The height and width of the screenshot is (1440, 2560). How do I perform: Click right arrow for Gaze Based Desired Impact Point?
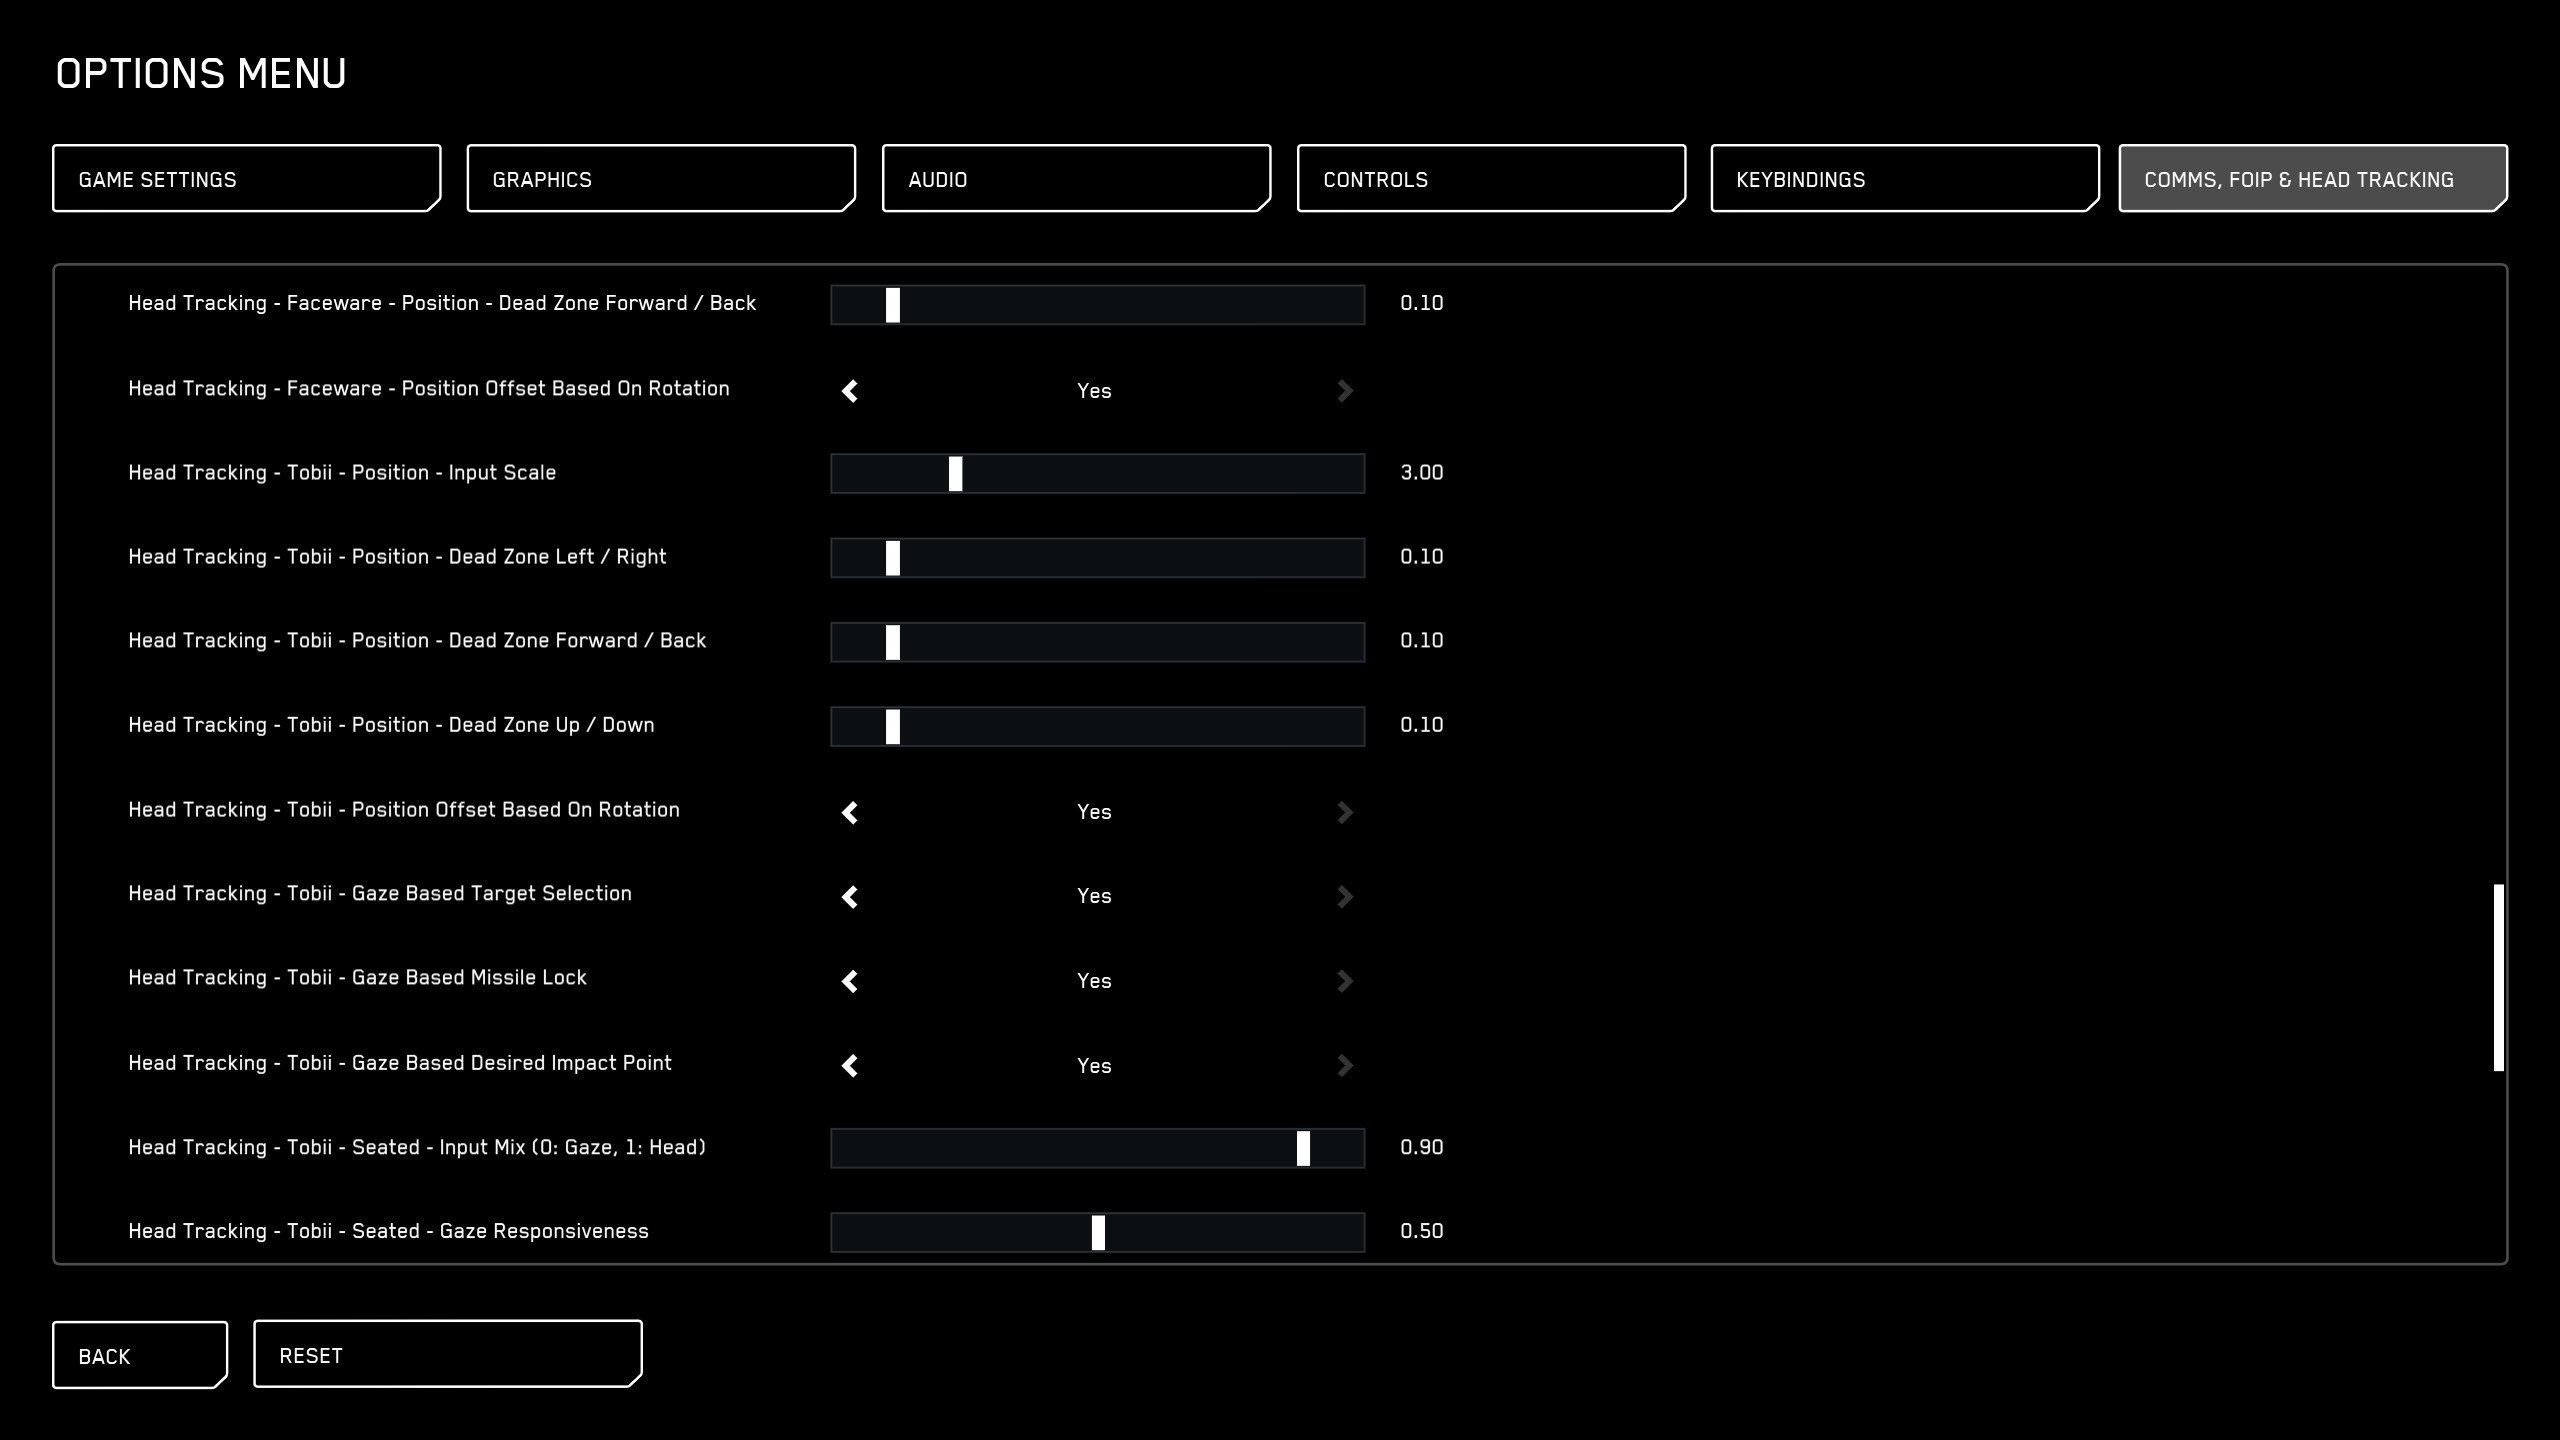point(1345,1066)
